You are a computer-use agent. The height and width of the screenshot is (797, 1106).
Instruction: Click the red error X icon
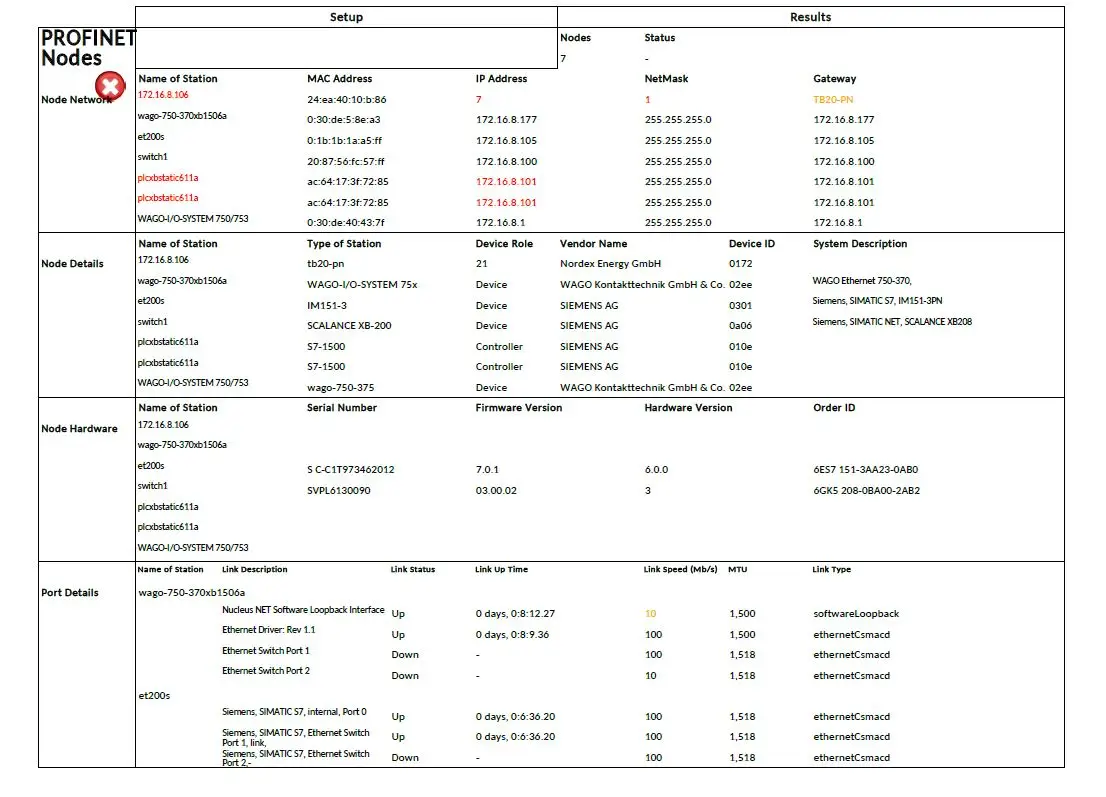(x=110, y=86)
